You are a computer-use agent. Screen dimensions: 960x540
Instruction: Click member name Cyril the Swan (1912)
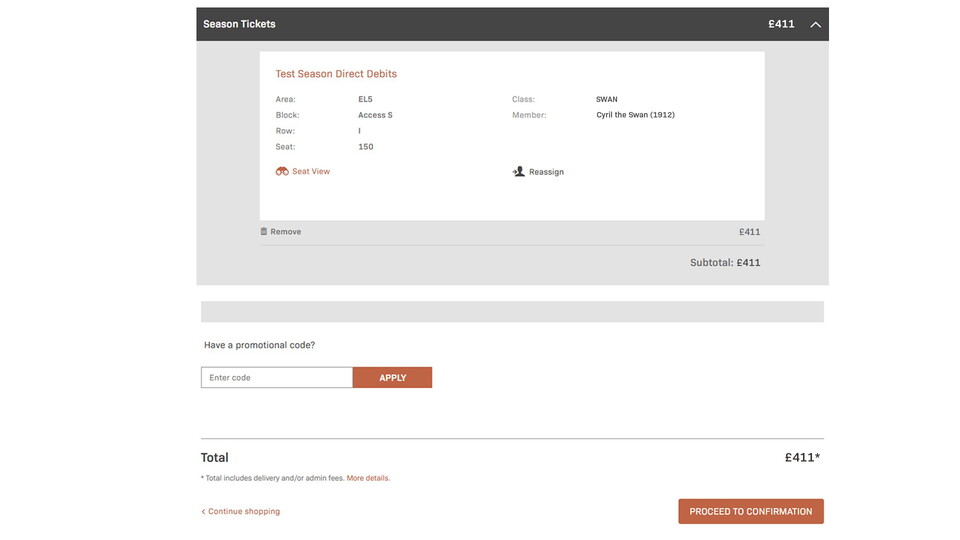(635, 115)
